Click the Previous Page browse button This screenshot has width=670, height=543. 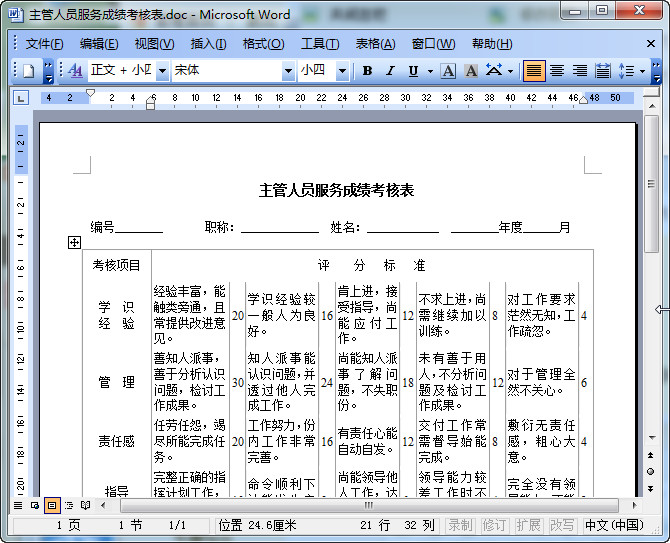point(650,455)
